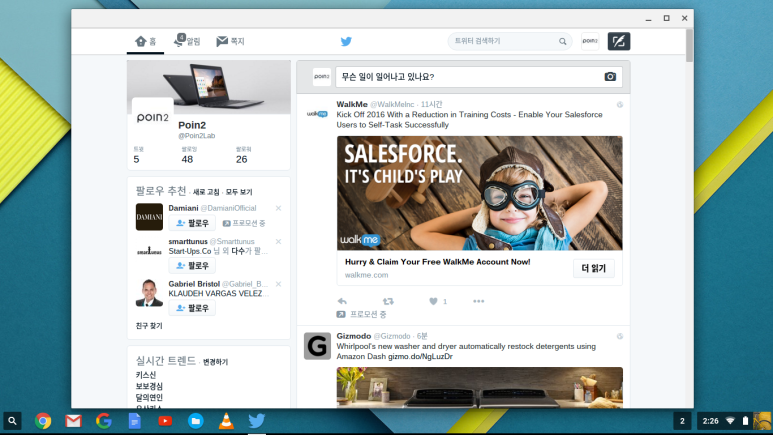This screenshot has height=435, width=773.
Task: Dismiss smarttunus follow suggestion
Action: pos(279,242)
